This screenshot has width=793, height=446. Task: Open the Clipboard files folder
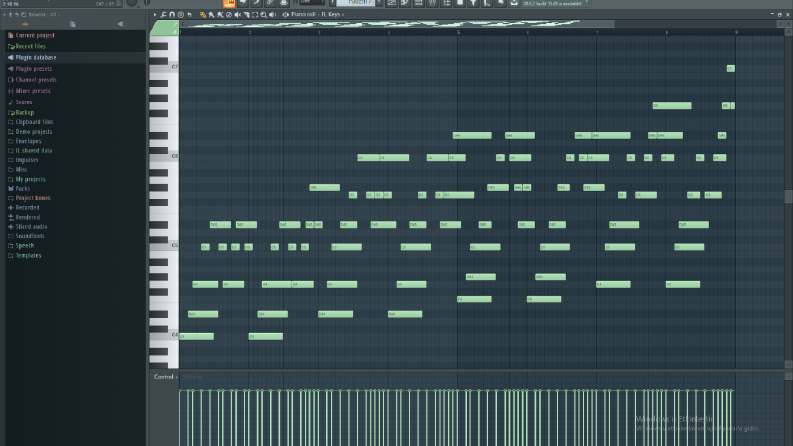(x=34, y=122)
